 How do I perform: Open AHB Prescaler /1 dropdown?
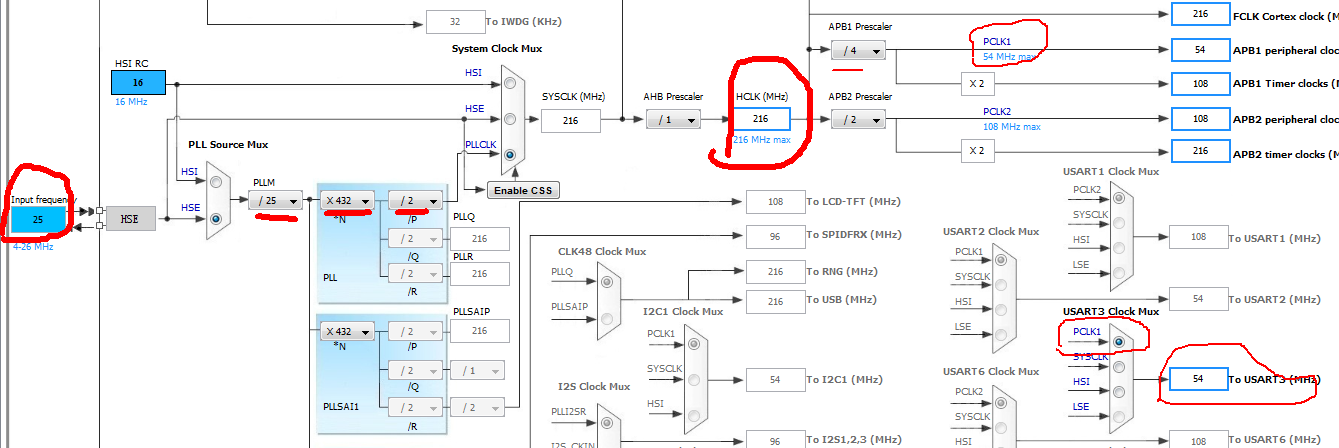673,120
